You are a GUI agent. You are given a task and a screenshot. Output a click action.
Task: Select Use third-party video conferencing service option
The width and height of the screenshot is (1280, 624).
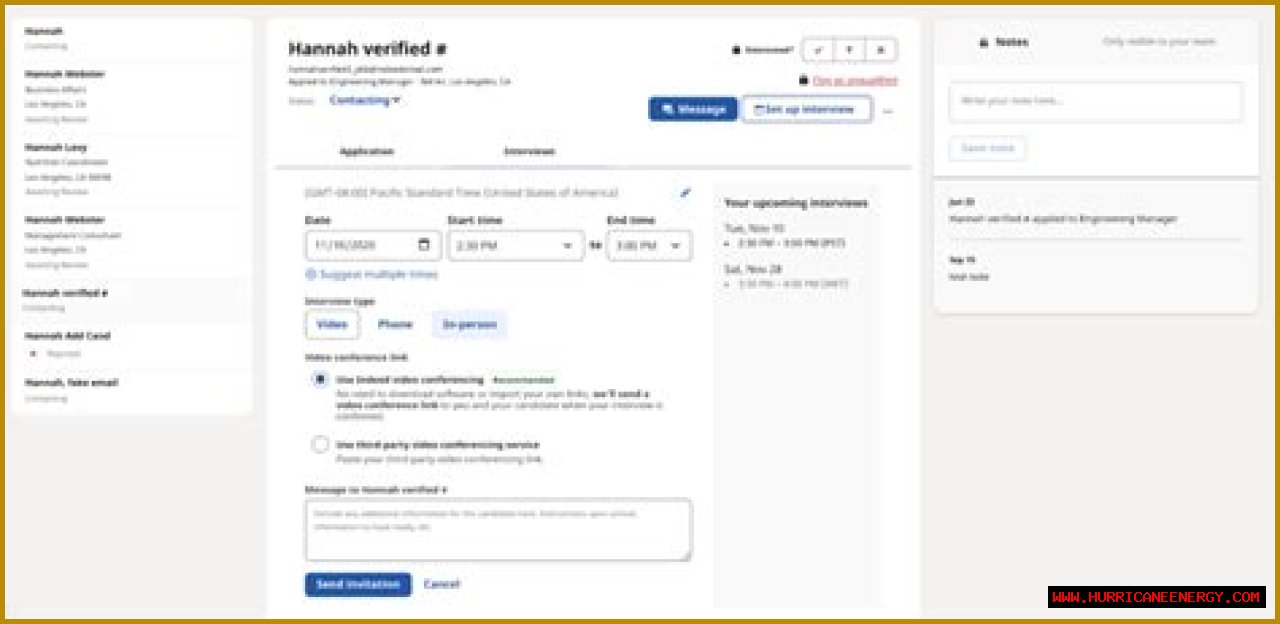point(320,445)
